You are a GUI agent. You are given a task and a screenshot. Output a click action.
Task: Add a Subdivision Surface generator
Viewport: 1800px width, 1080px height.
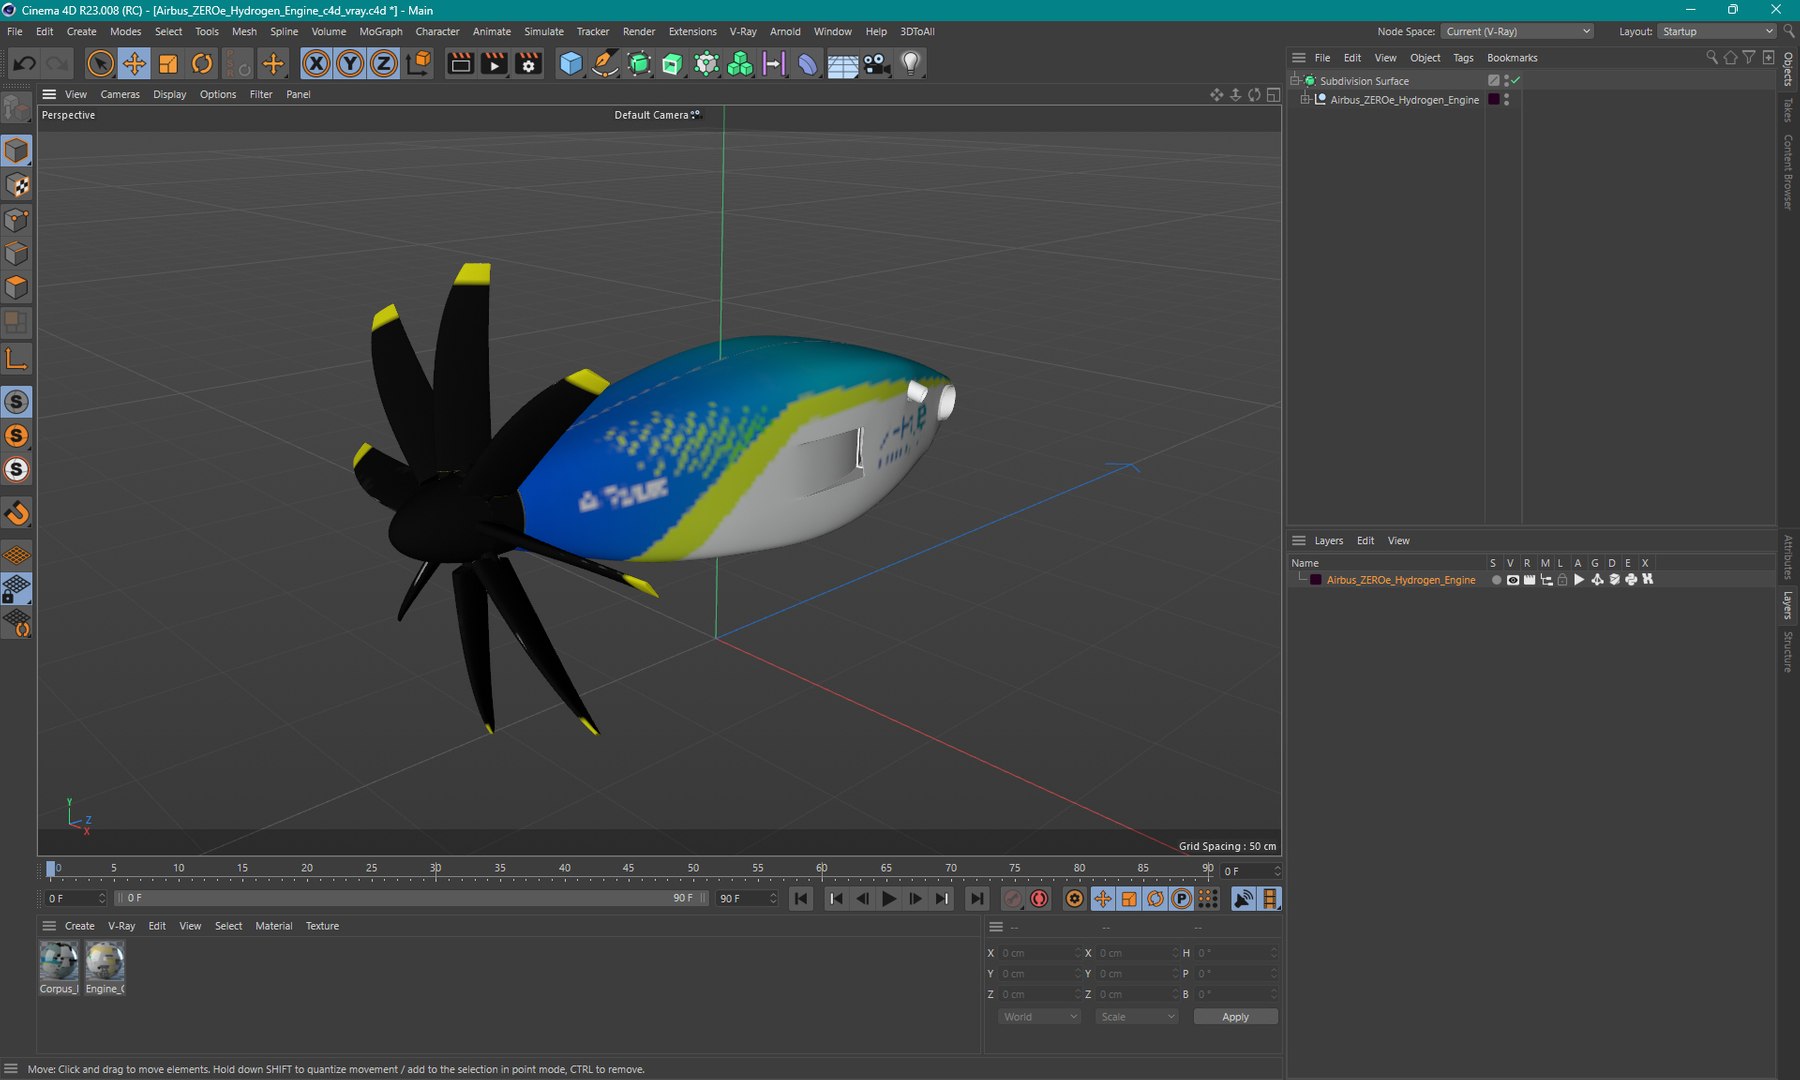[x=639, y=64]
